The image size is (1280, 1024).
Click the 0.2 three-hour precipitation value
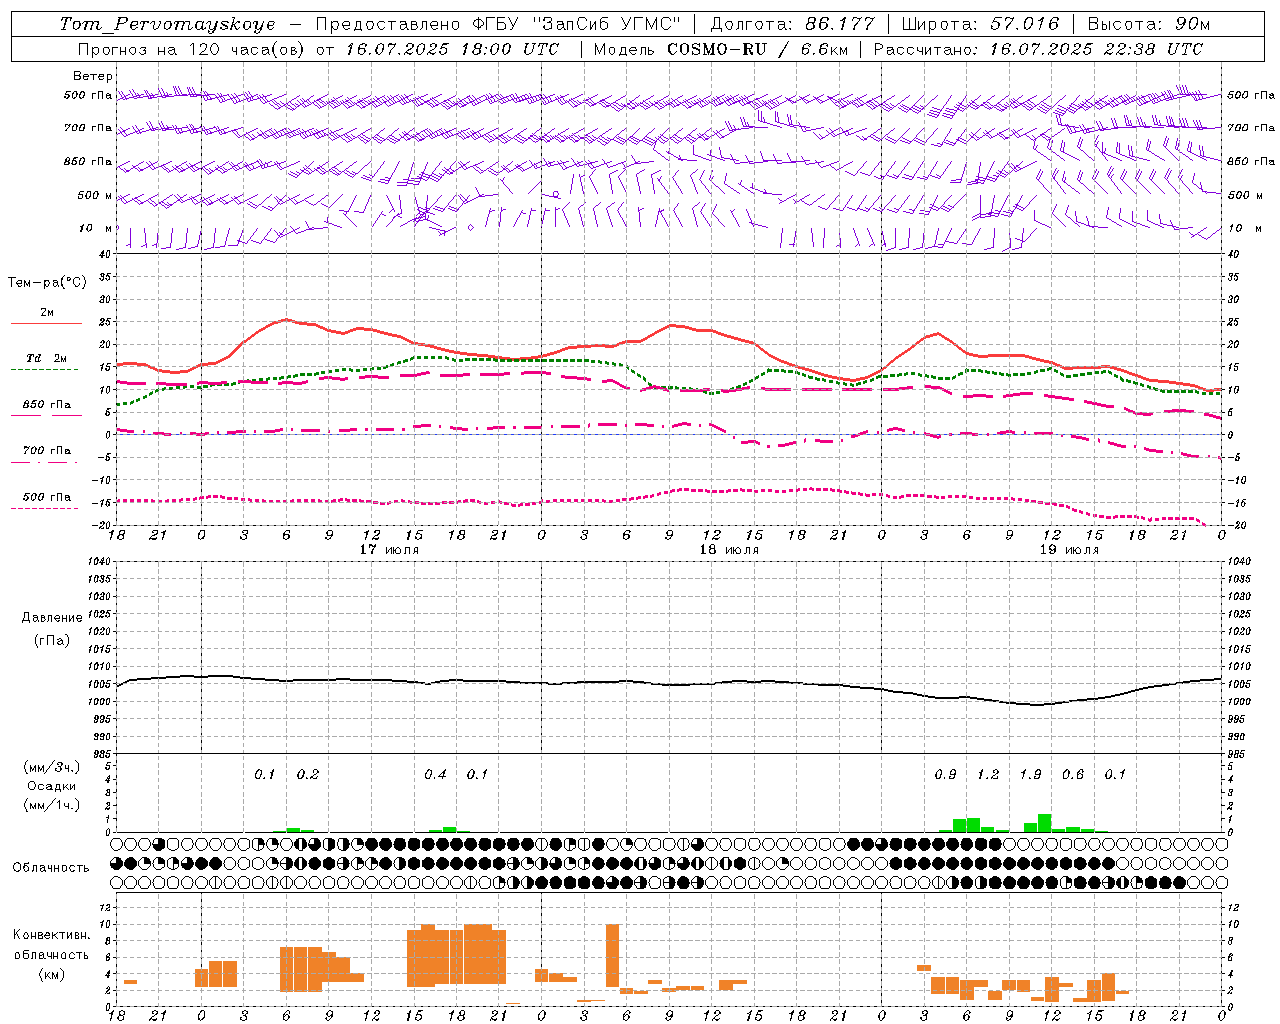point(308,775)
